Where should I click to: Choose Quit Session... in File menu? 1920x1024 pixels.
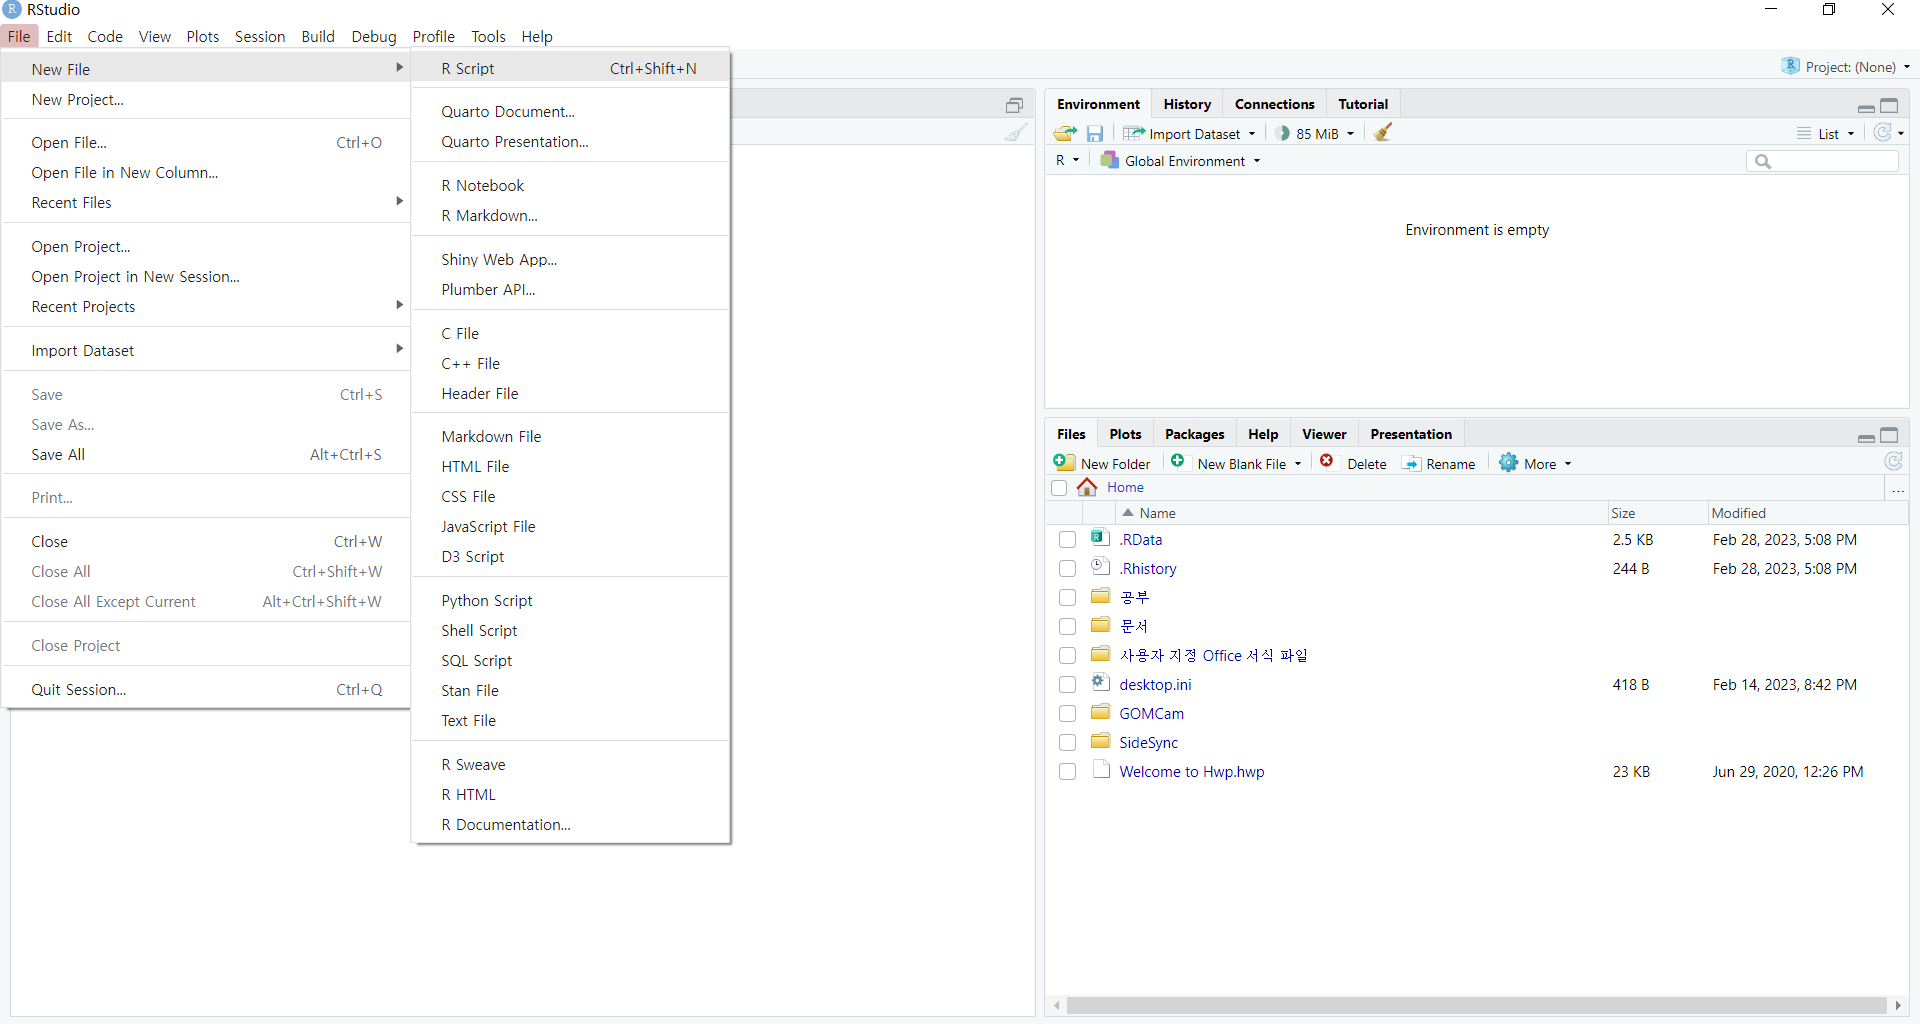(207, 689)
